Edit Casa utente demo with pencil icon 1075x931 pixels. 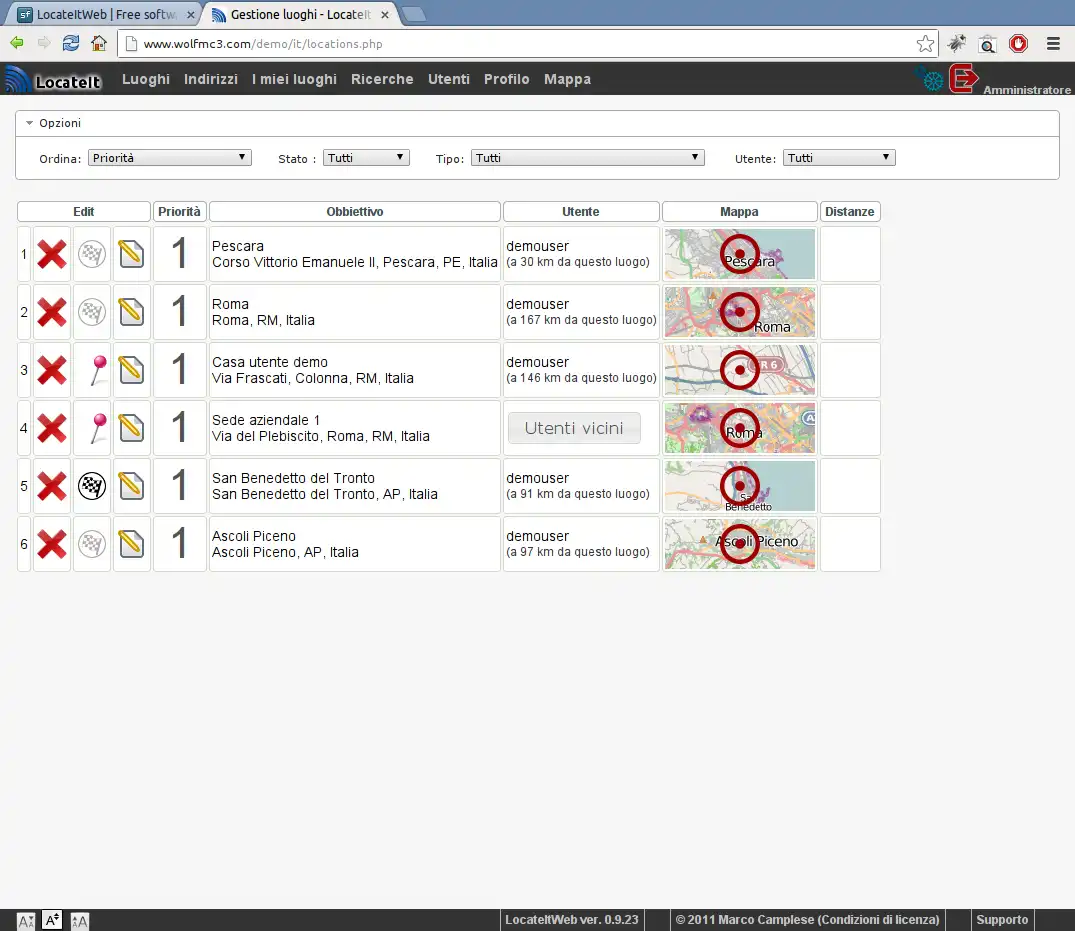(x=132, y=370)
